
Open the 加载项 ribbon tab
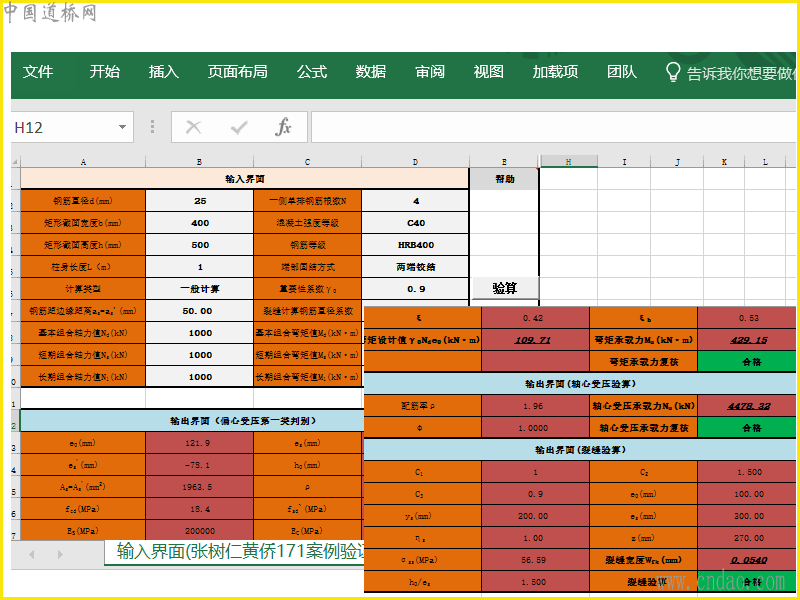pyautogui.click(x=555, y=72)
